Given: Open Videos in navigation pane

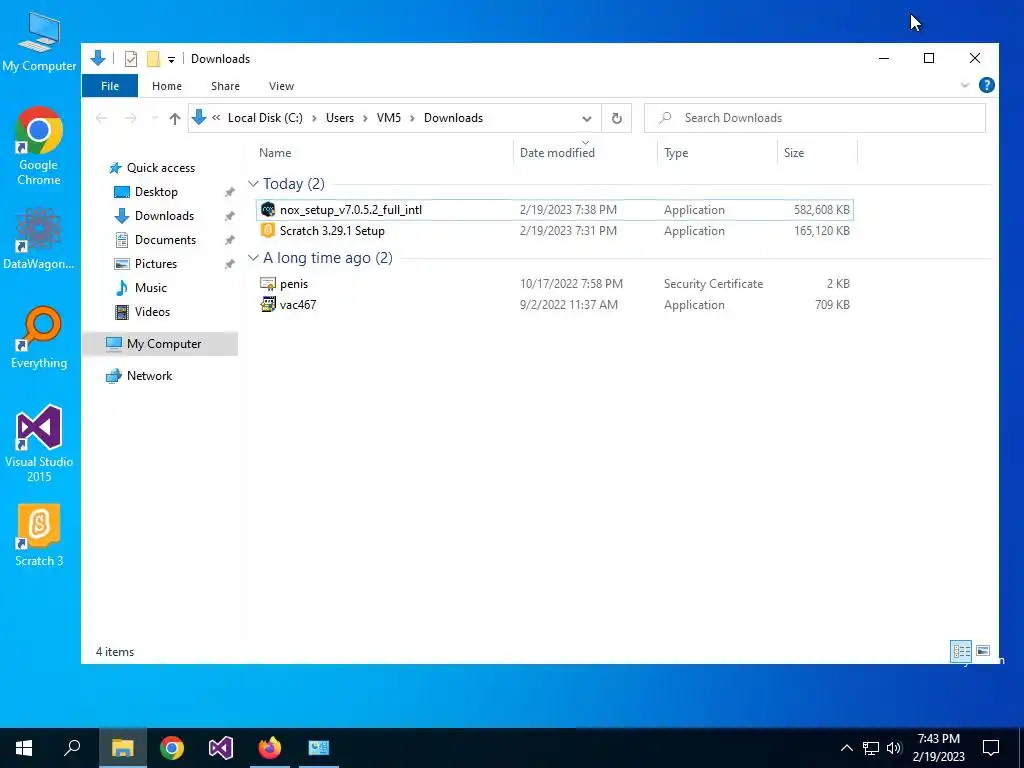Looking at the screenshot, I should coord(152,312).
